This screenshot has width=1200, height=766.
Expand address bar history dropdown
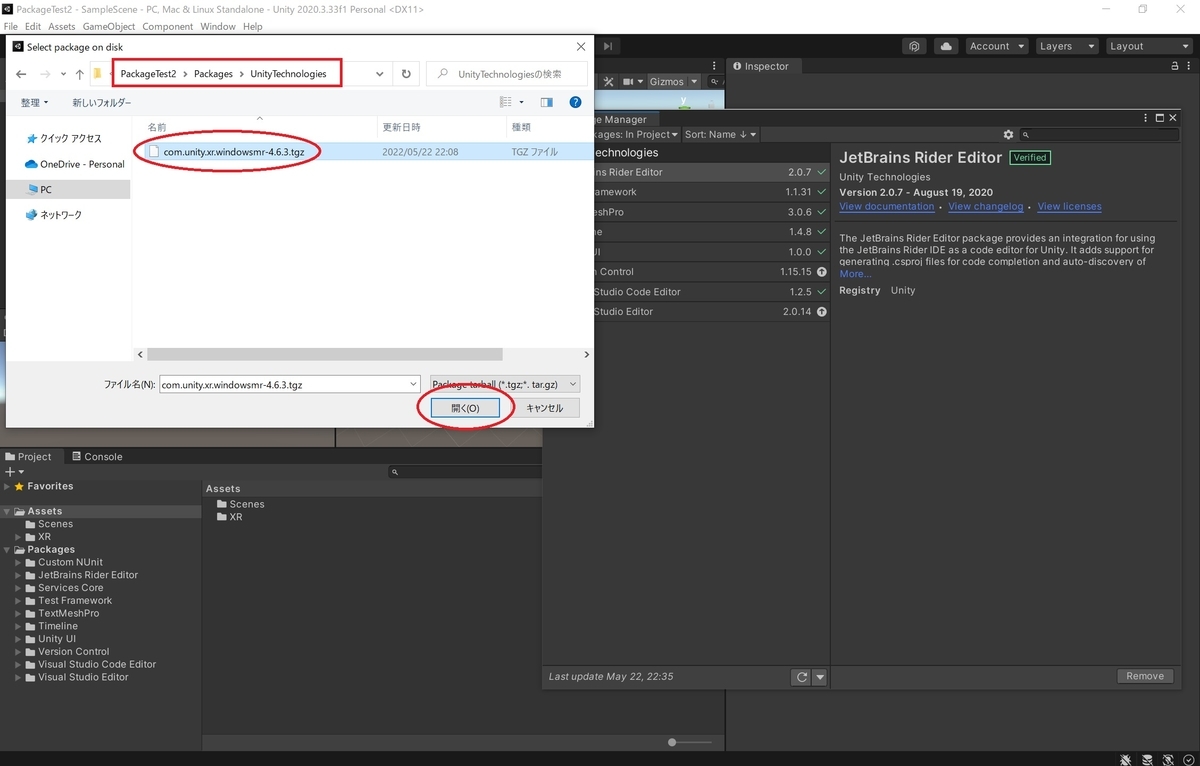380,74
